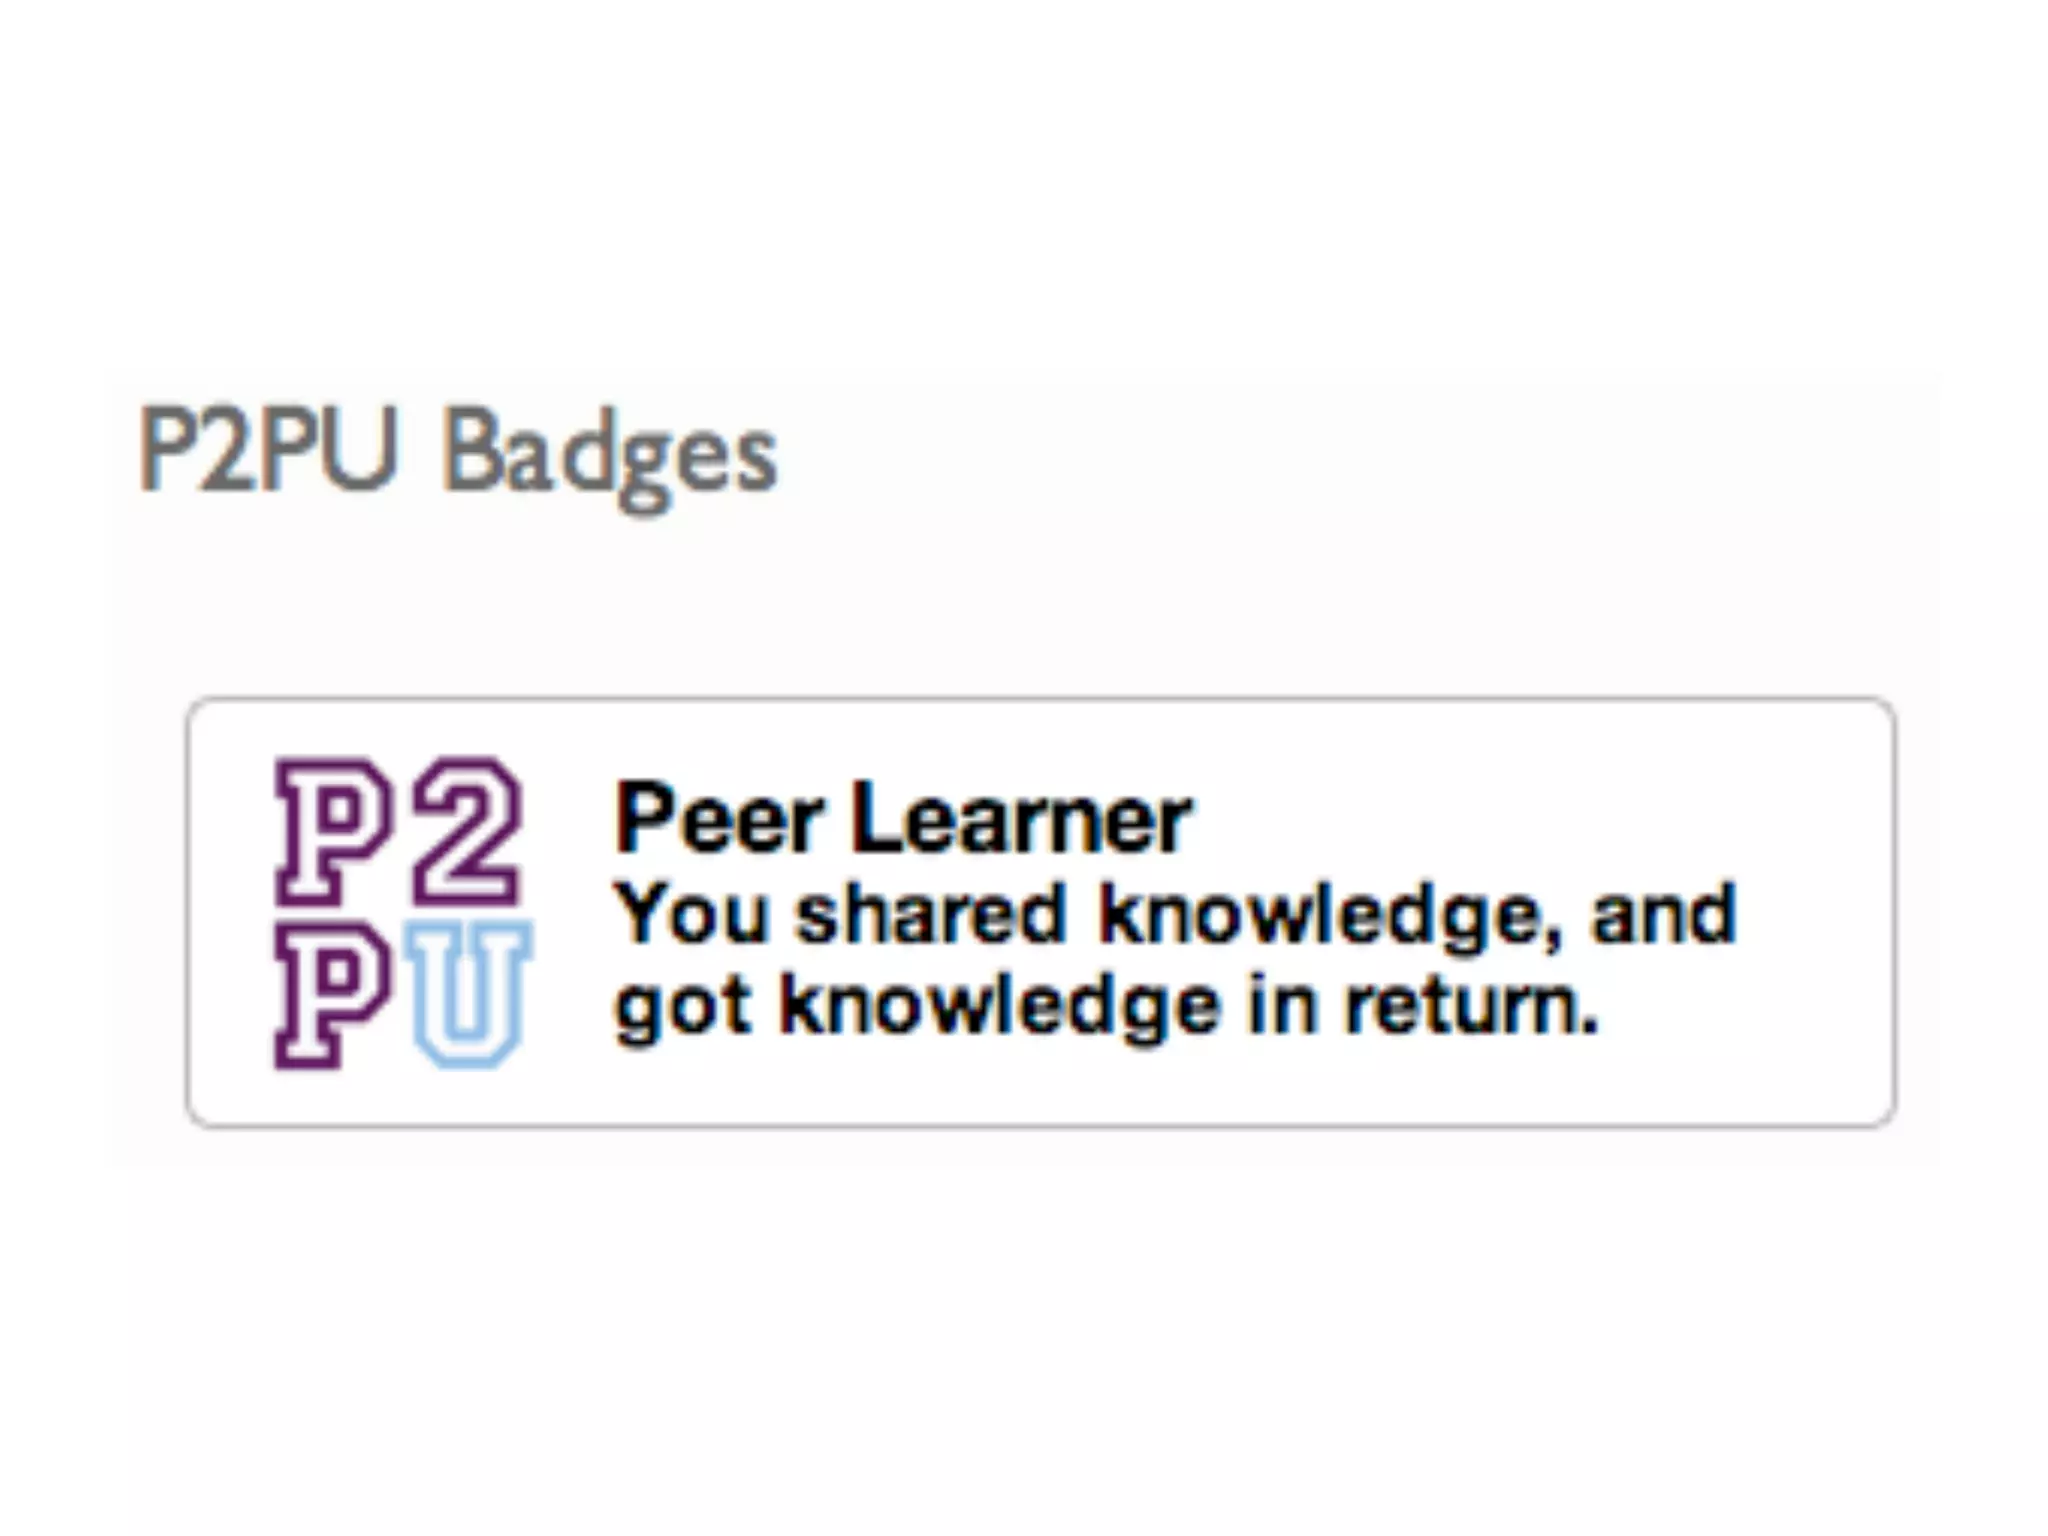Click the purple 2 in the logo
The height and width of the screenshot is (1536, 2048).
[468, 830]
